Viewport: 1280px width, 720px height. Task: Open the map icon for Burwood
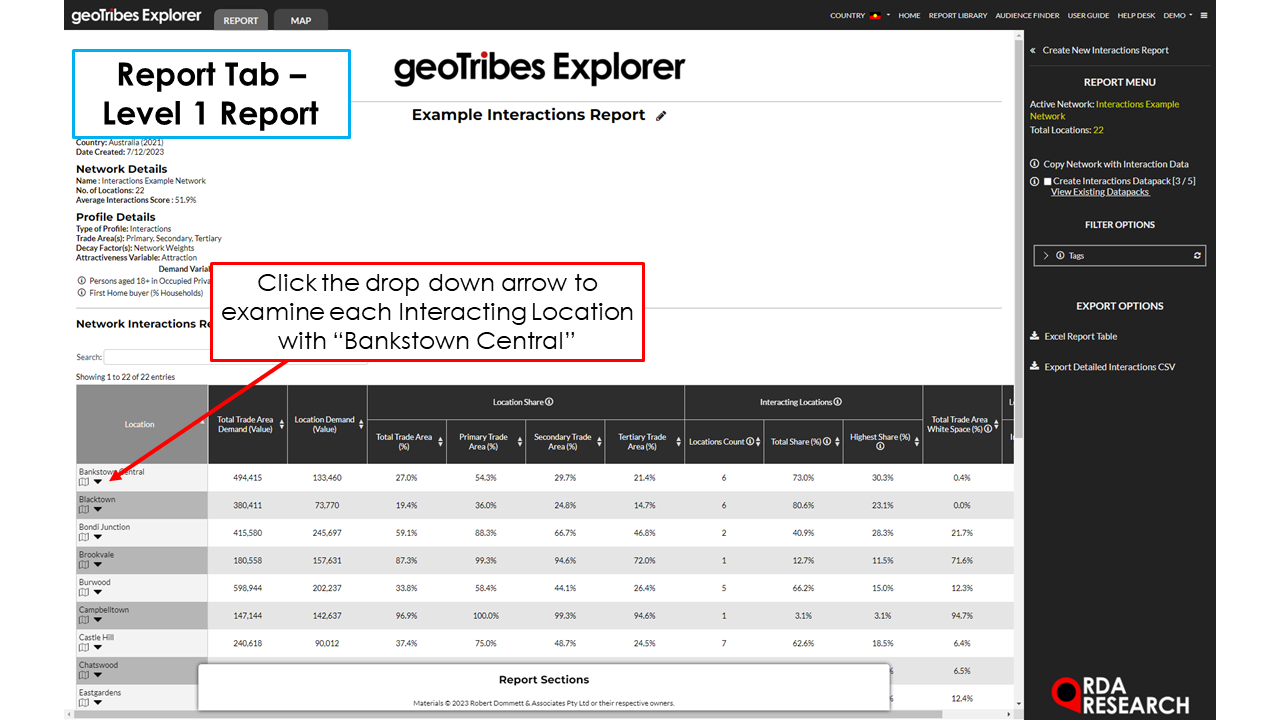(84, 592)
